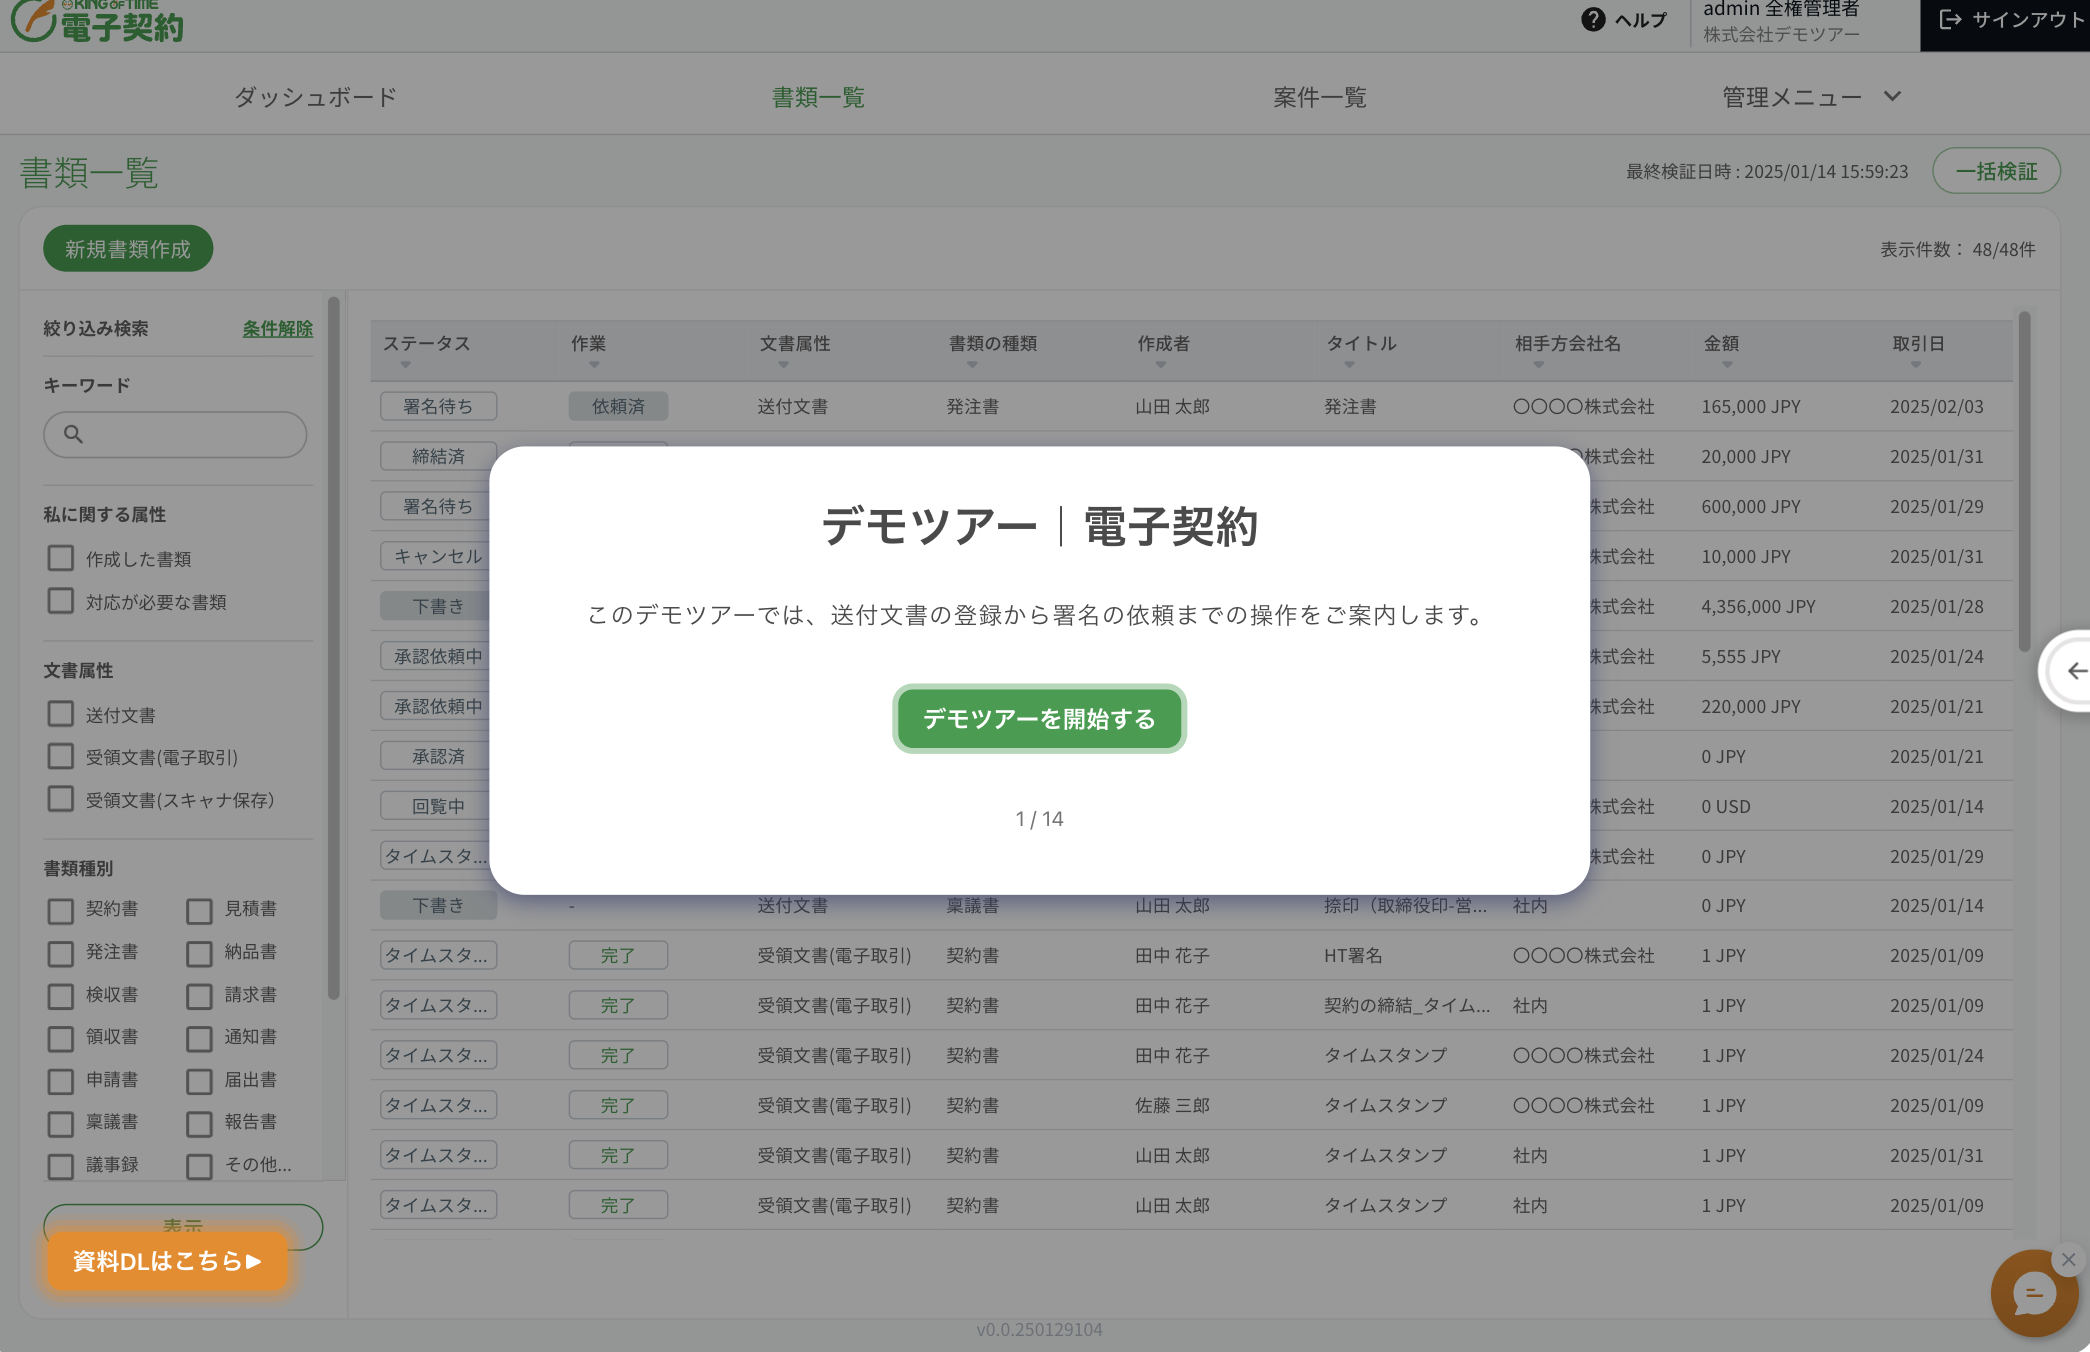Click the 佐藤 三郎 creator cell
Viewport: 2090px width, 1352px height.
[x=1172, y=1105]
